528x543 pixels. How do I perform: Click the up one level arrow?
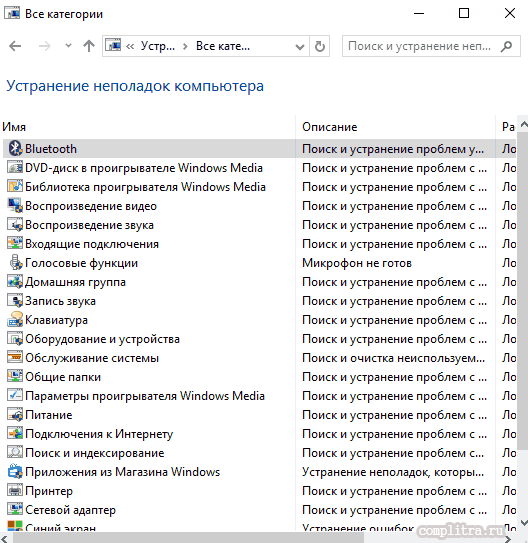pyautogui.click(x=89, y=46)
